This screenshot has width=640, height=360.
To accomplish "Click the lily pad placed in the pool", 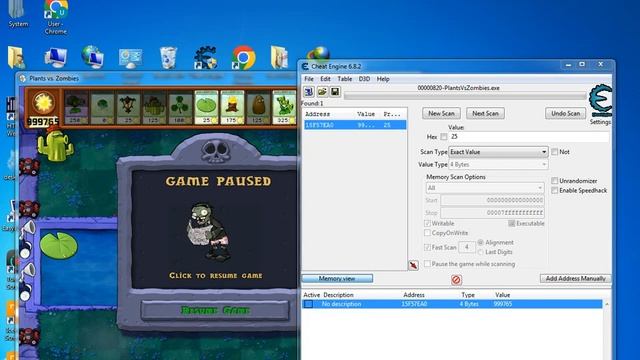I will pyautogui.click(x=59, y=245).
